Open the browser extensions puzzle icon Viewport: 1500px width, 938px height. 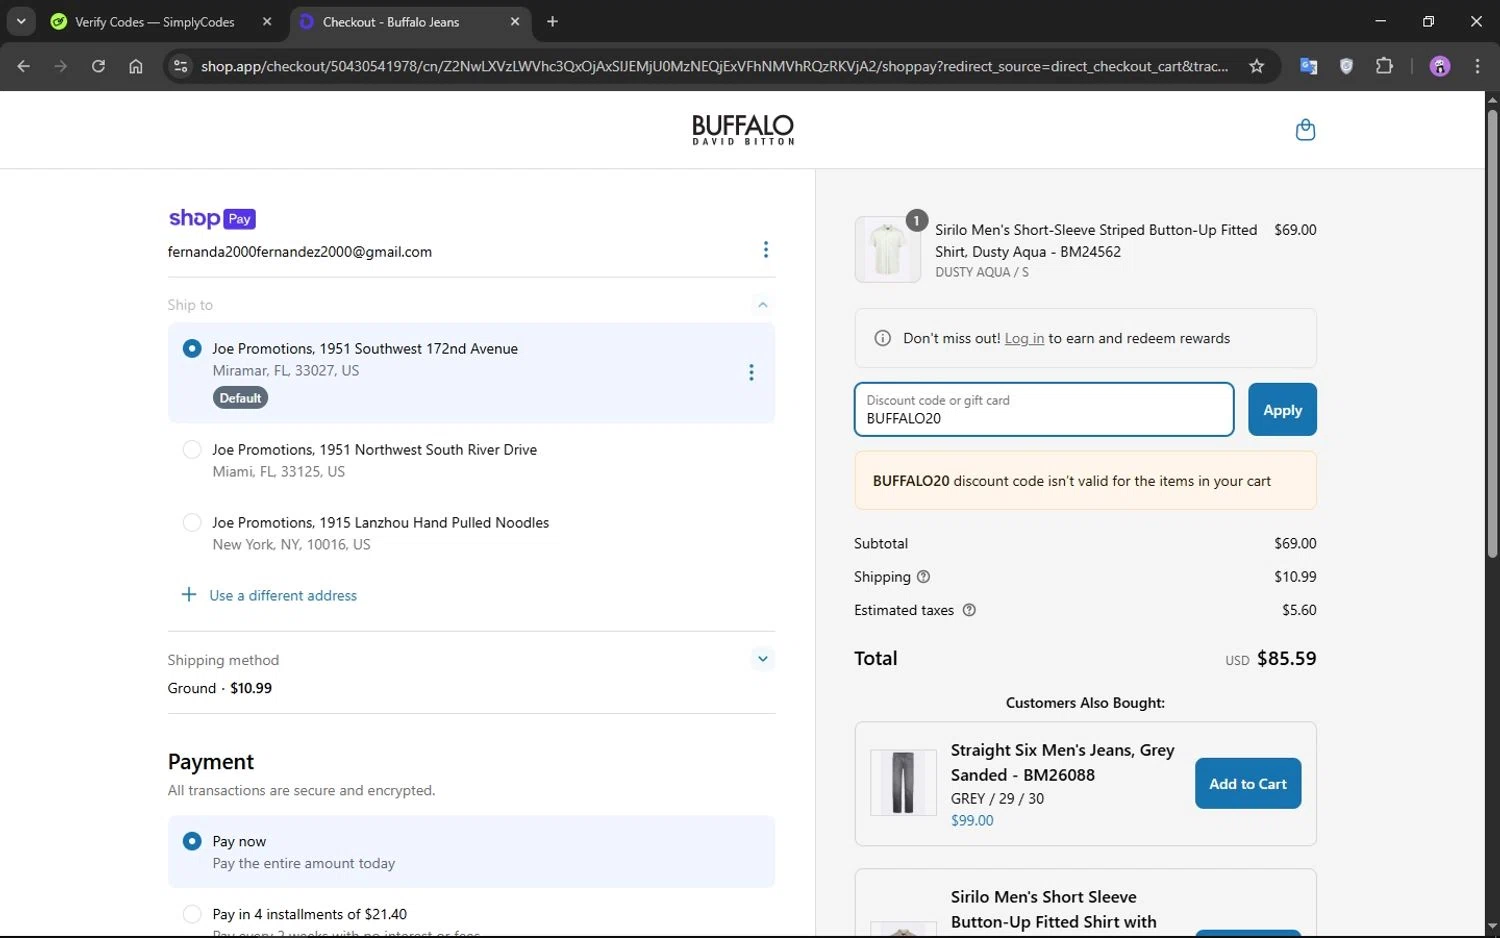click(1384, 66)
